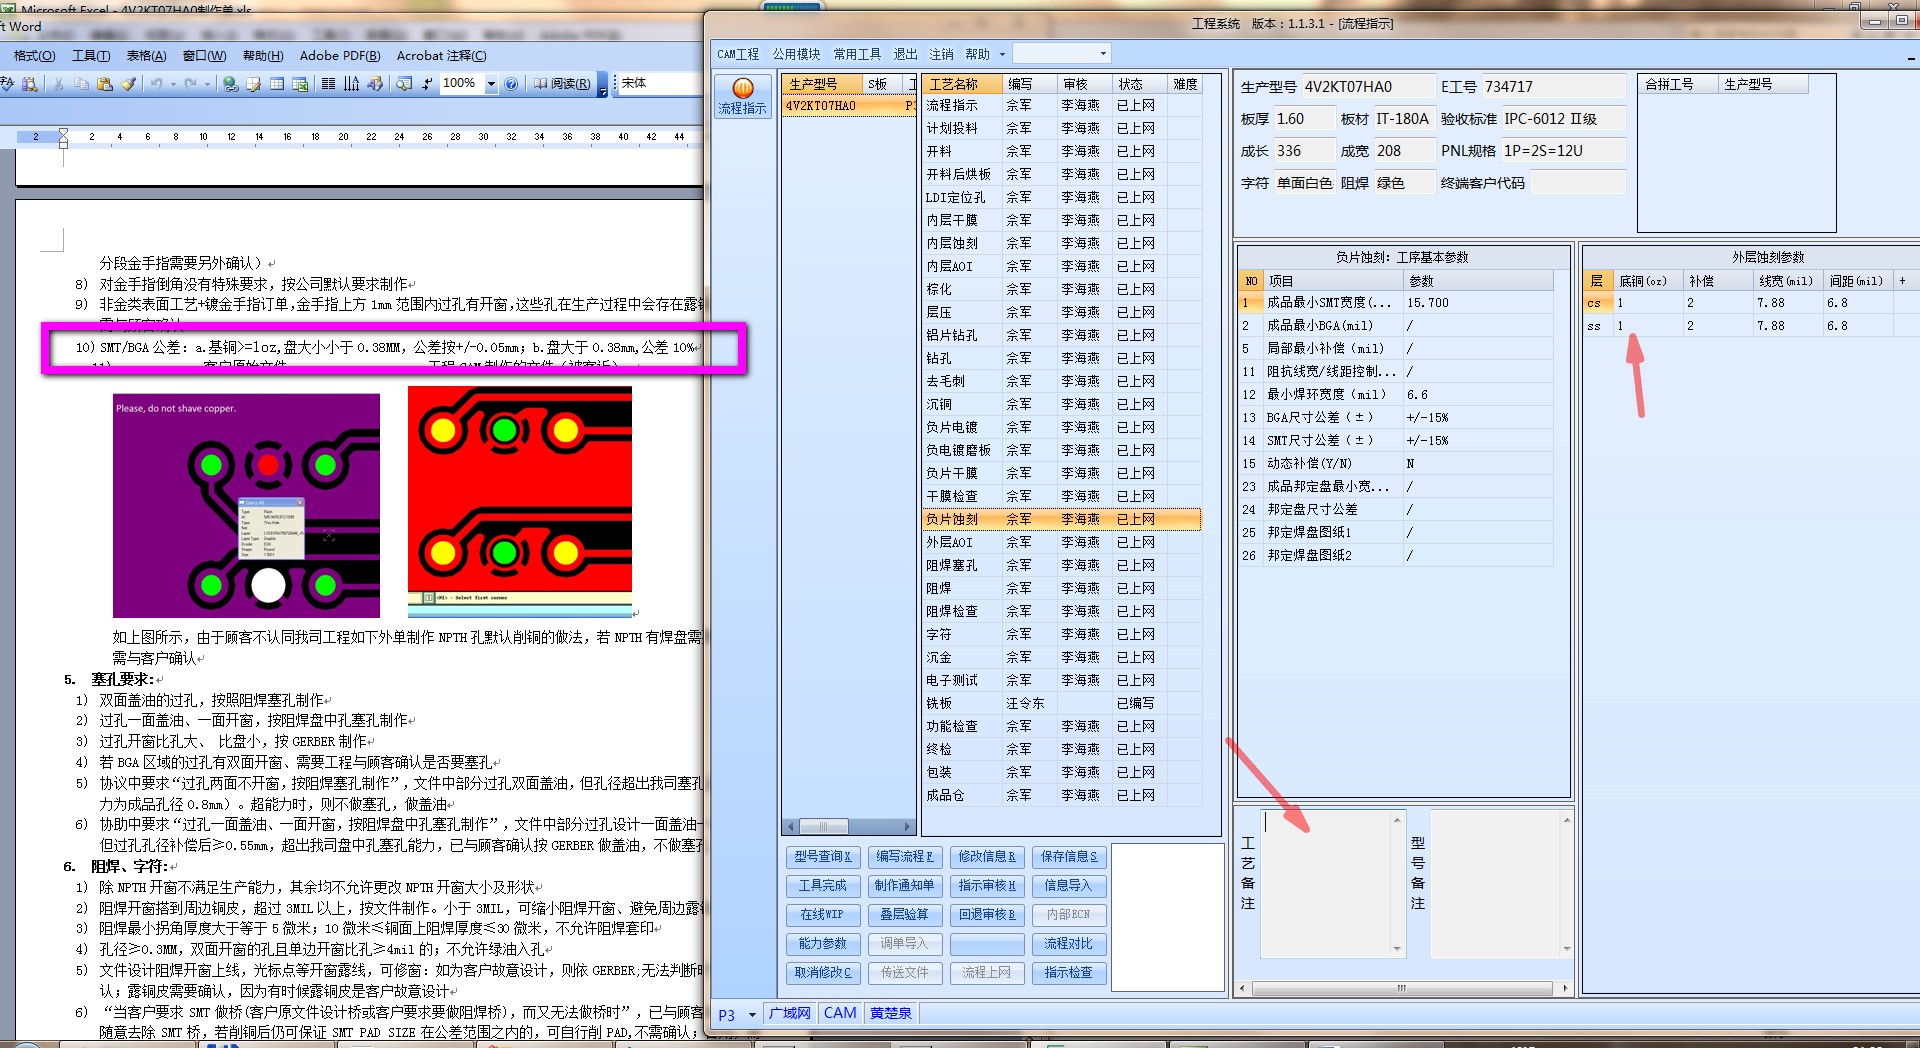Image resolution: width=1920 pixels, height=1048 pixels.
Task: Click the 编写流程F button
Action: [x=904, y=856]
